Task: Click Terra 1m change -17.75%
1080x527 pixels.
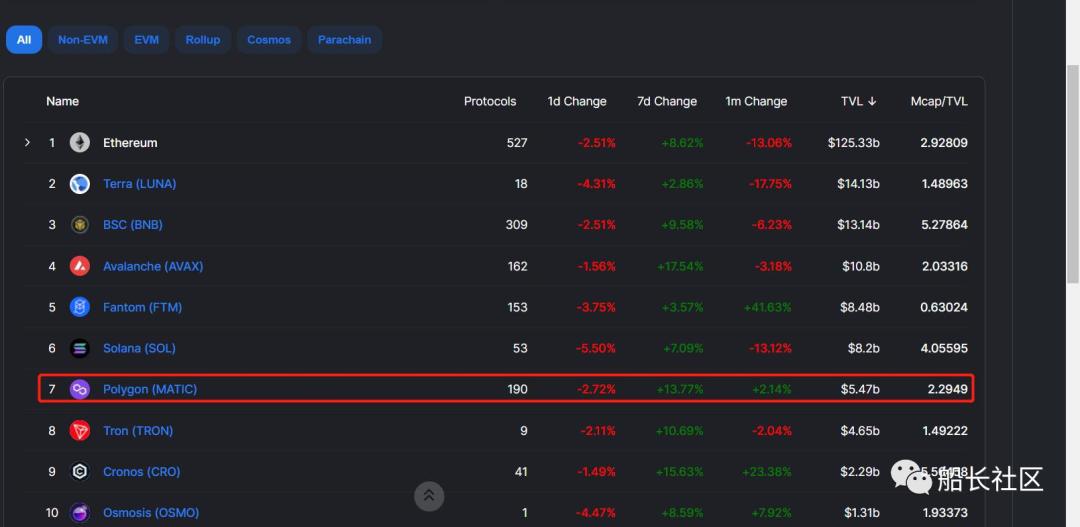Action: 769,184
